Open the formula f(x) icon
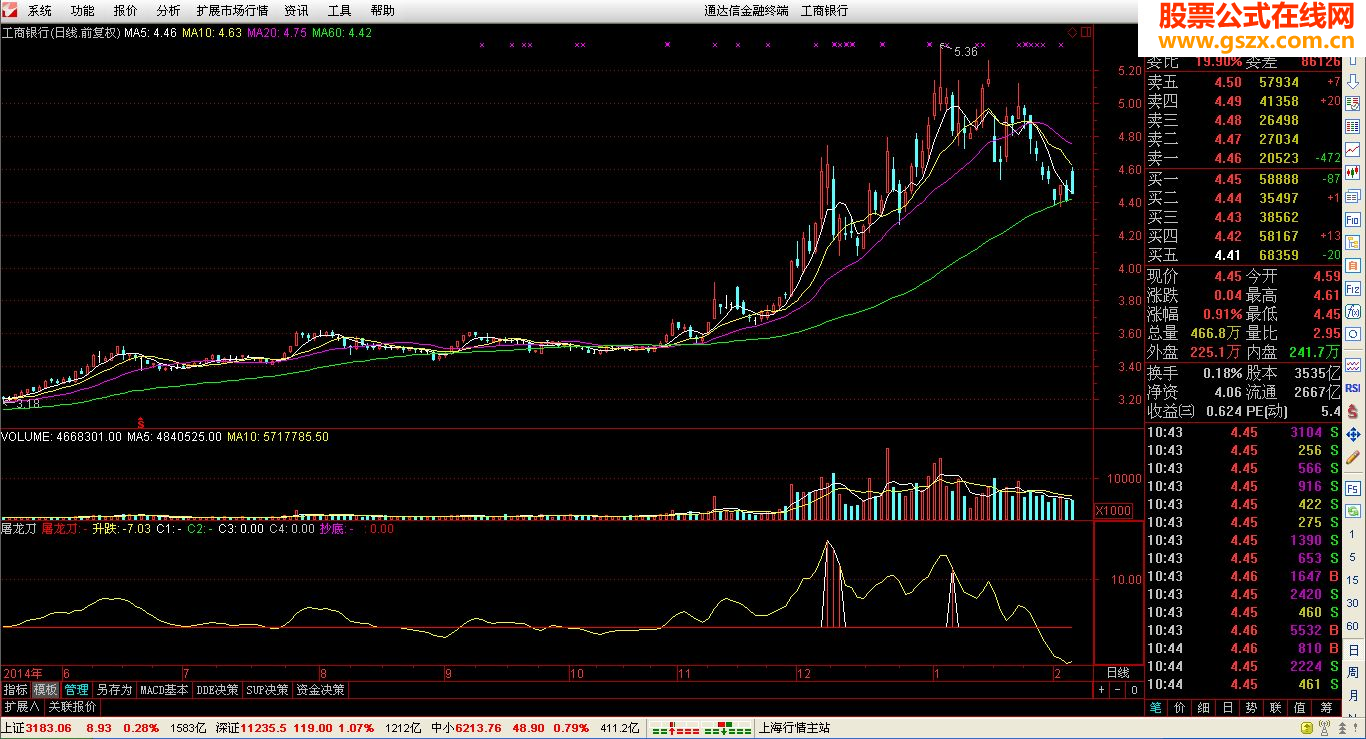 tap(1353, 311)
